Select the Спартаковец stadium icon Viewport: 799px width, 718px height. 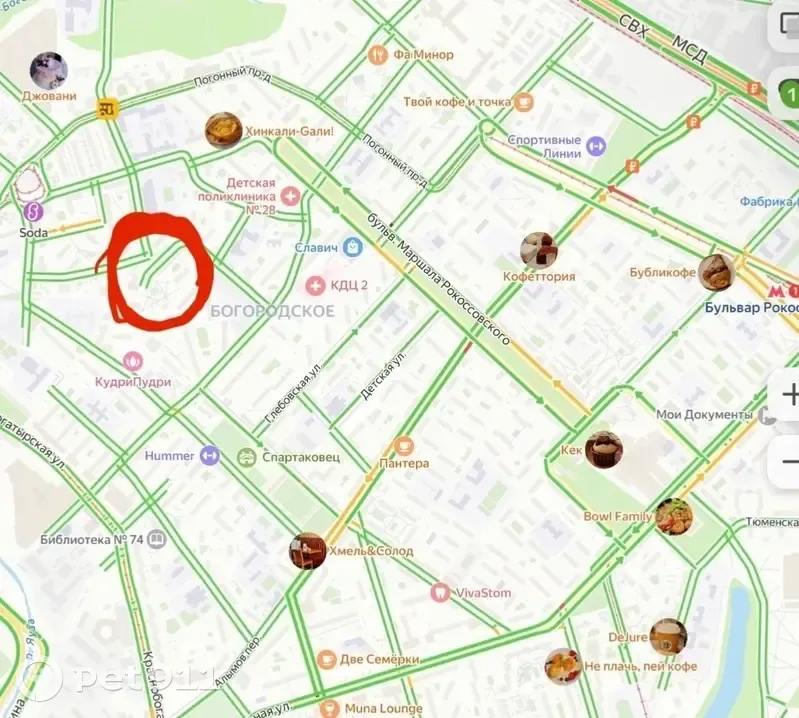(x=247, y=457)
